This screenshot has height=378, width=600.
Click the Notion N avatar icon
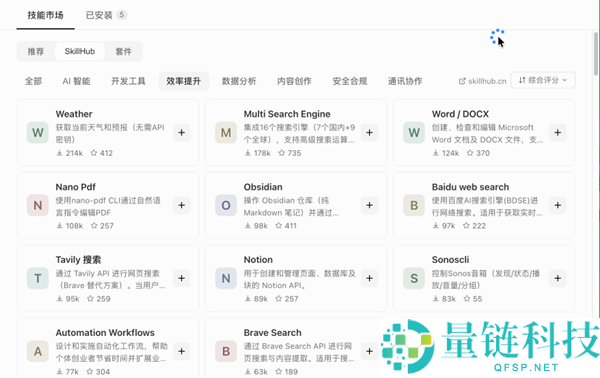coord(226,278)
